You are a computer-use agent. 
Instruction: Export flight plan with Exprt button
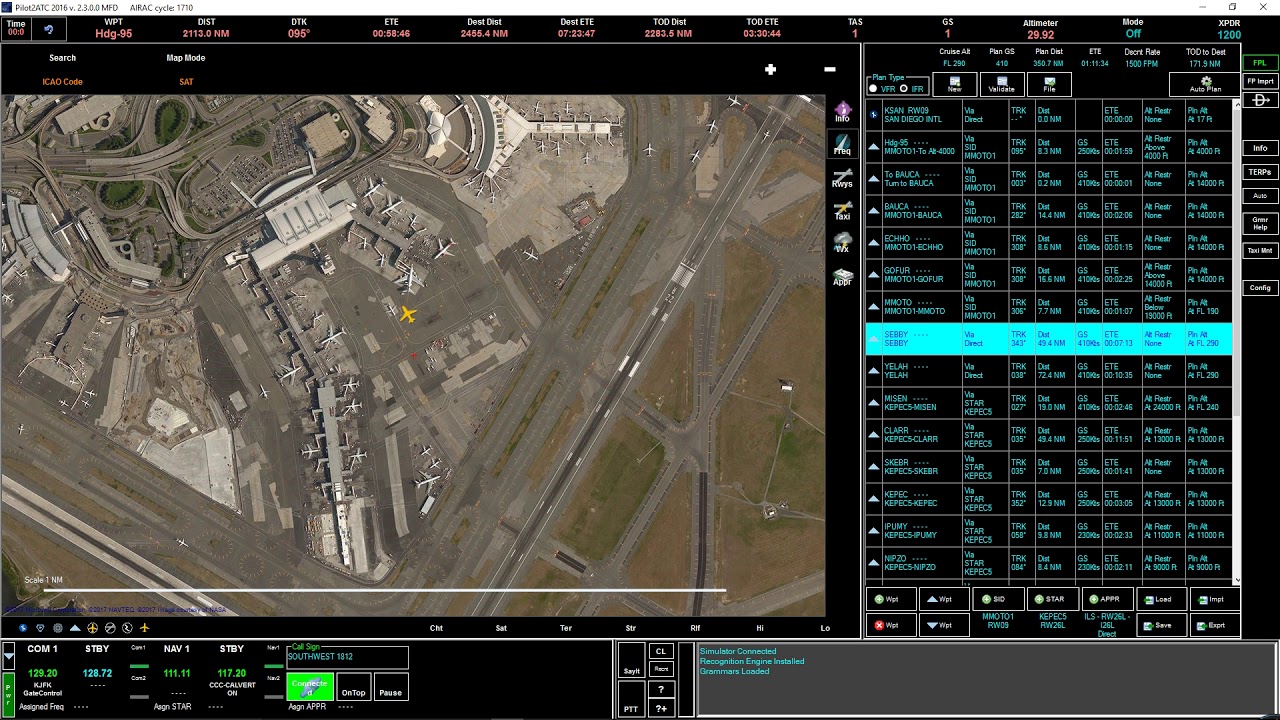[1215, 625]
